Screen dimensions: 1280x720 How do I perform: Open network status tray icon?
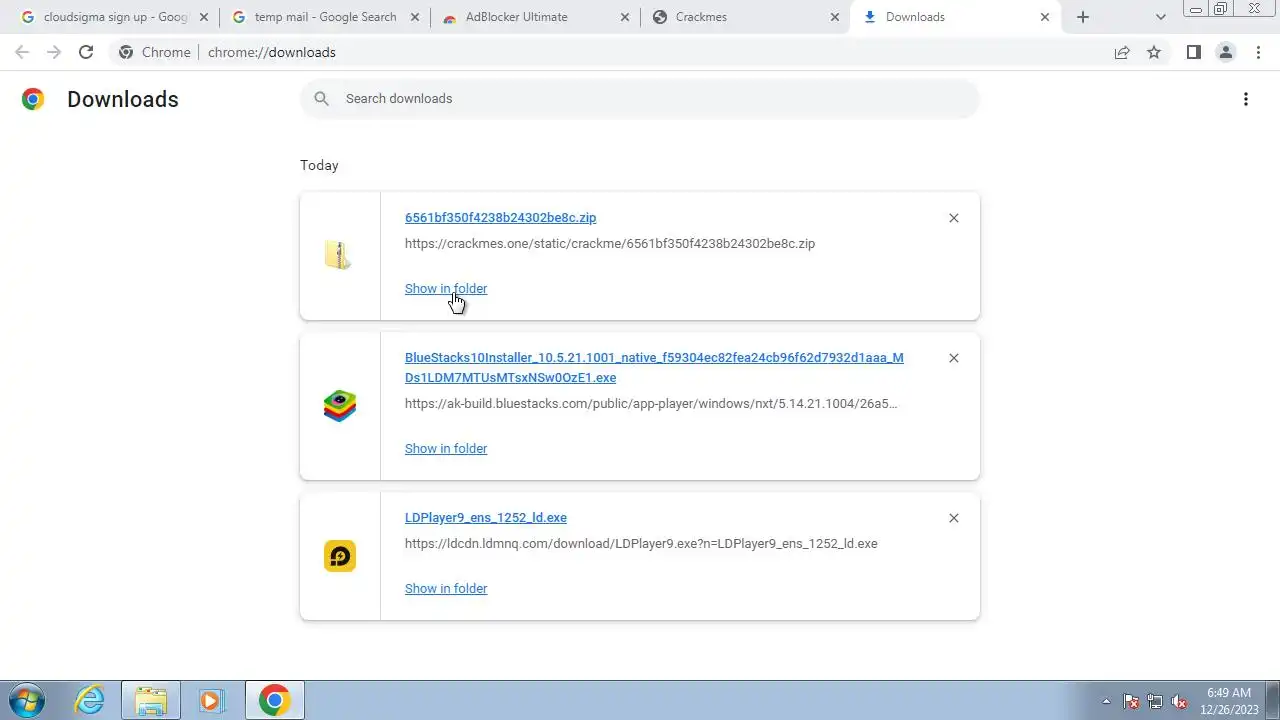click(1155, 701)
